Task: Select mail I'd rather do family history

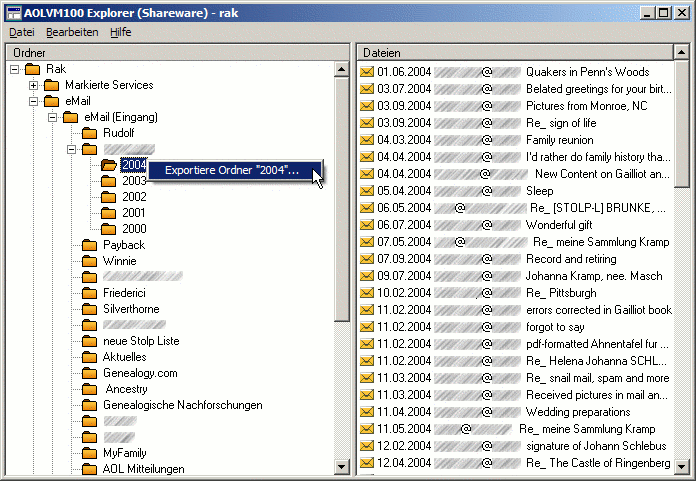Action: 598,157
